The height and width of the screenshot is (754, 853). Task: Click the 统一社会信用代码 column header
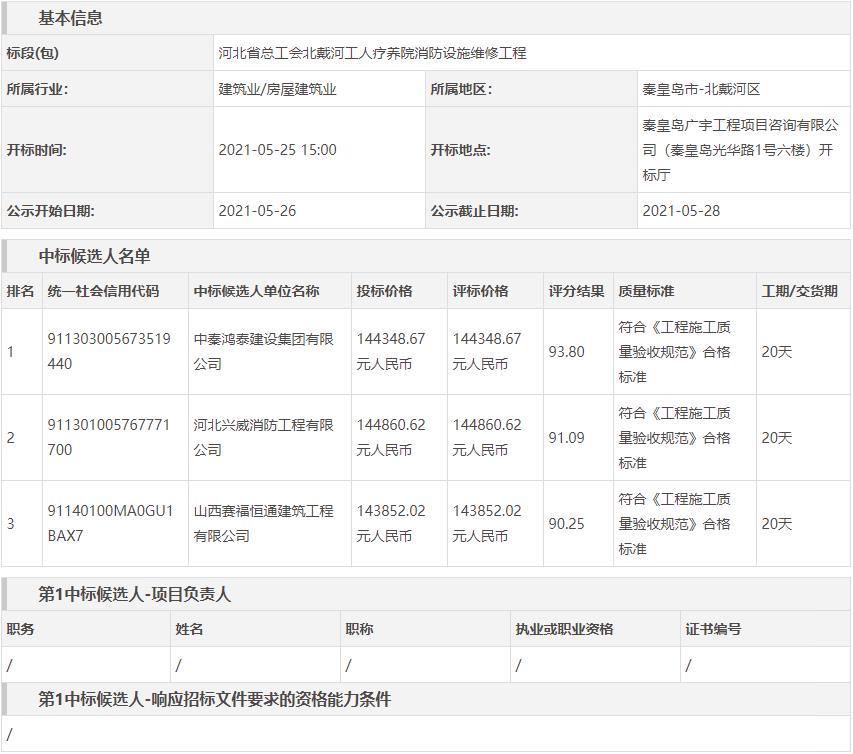tap(103, 291)
